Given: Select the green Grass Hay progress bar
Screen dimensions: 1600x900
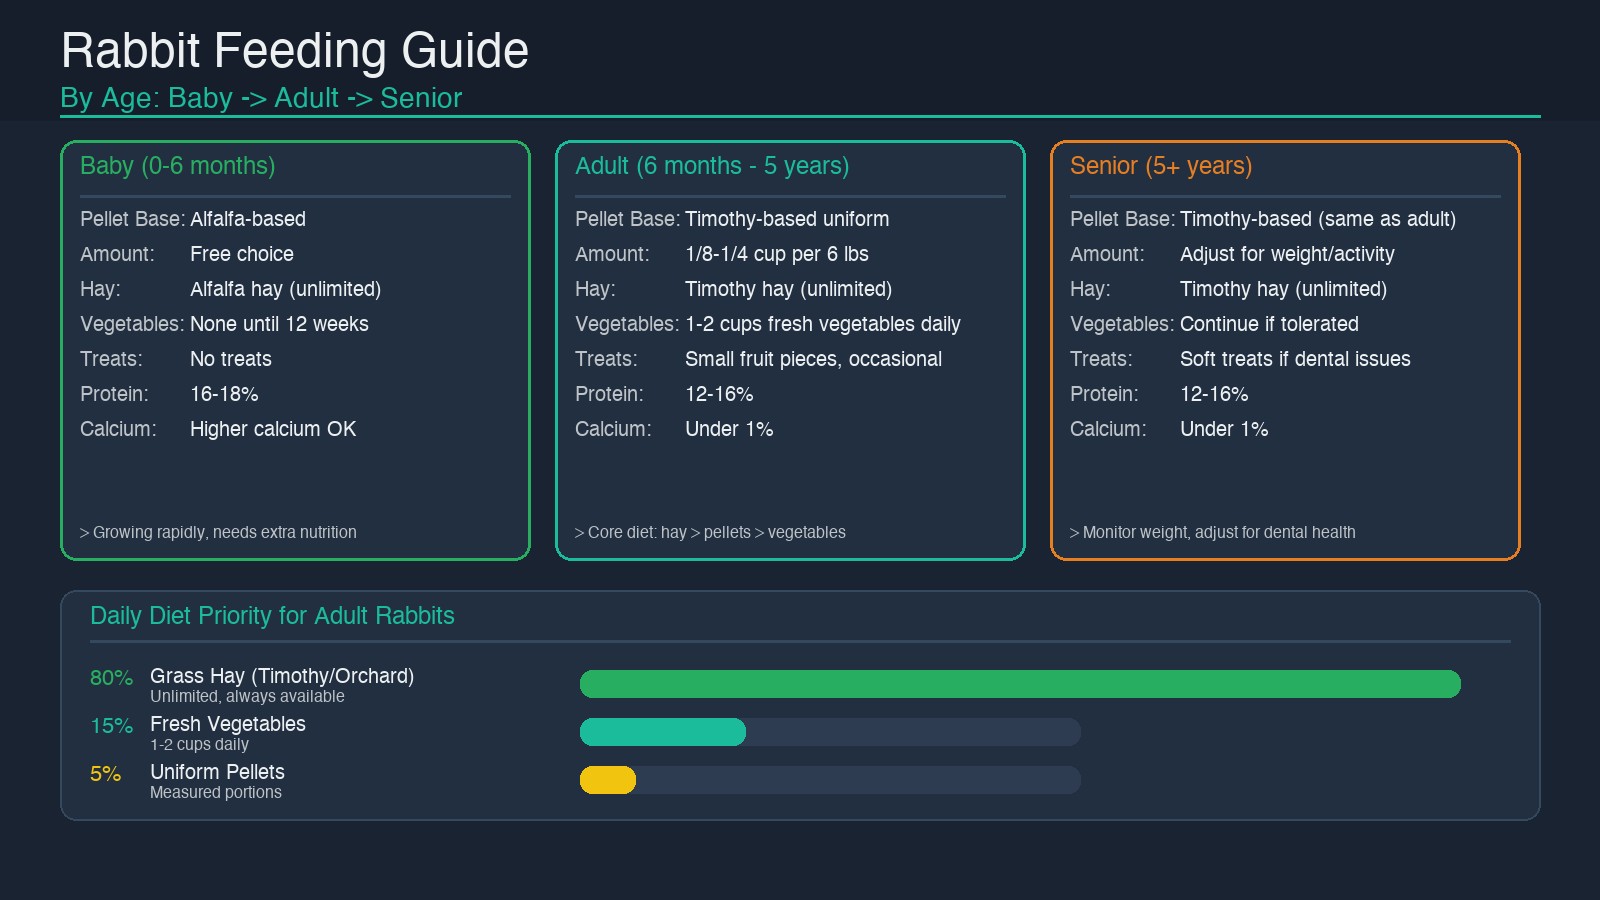Looking at the screenshot, I should [x=1020, y=684].
